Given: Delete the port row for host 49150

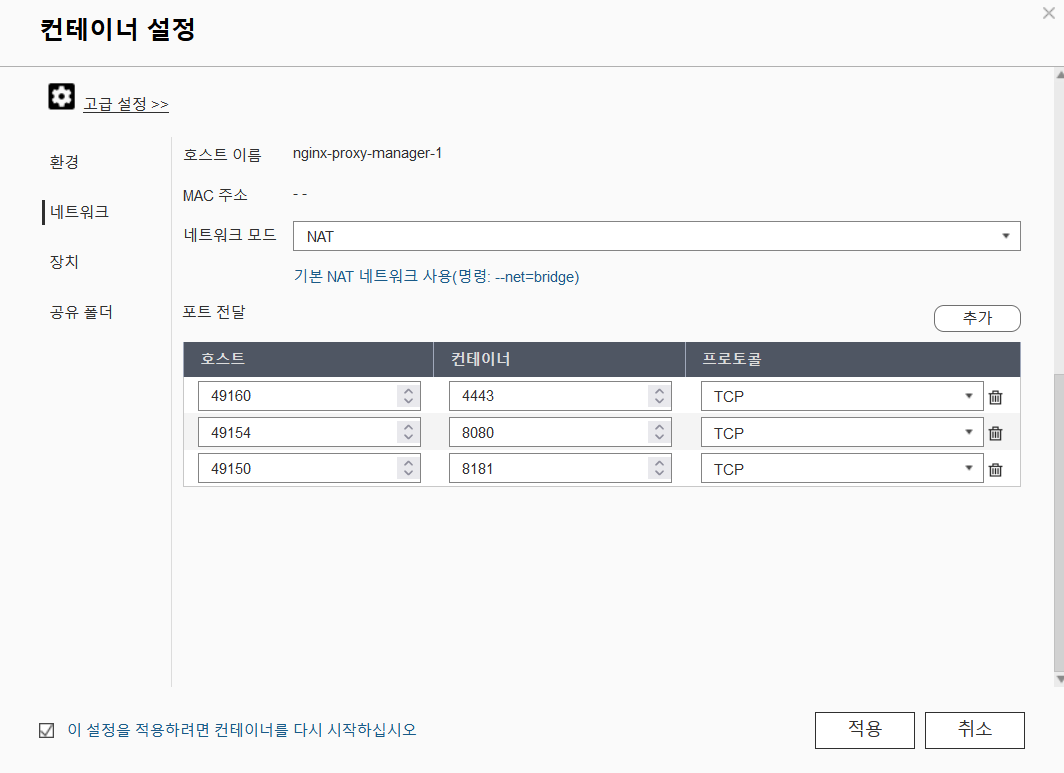Looking at the screenshot, I should point(995,470).
